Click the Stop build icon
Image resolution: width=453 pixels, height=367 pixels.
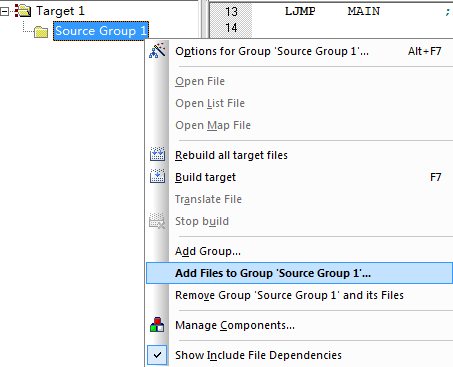tap(157, 221)
